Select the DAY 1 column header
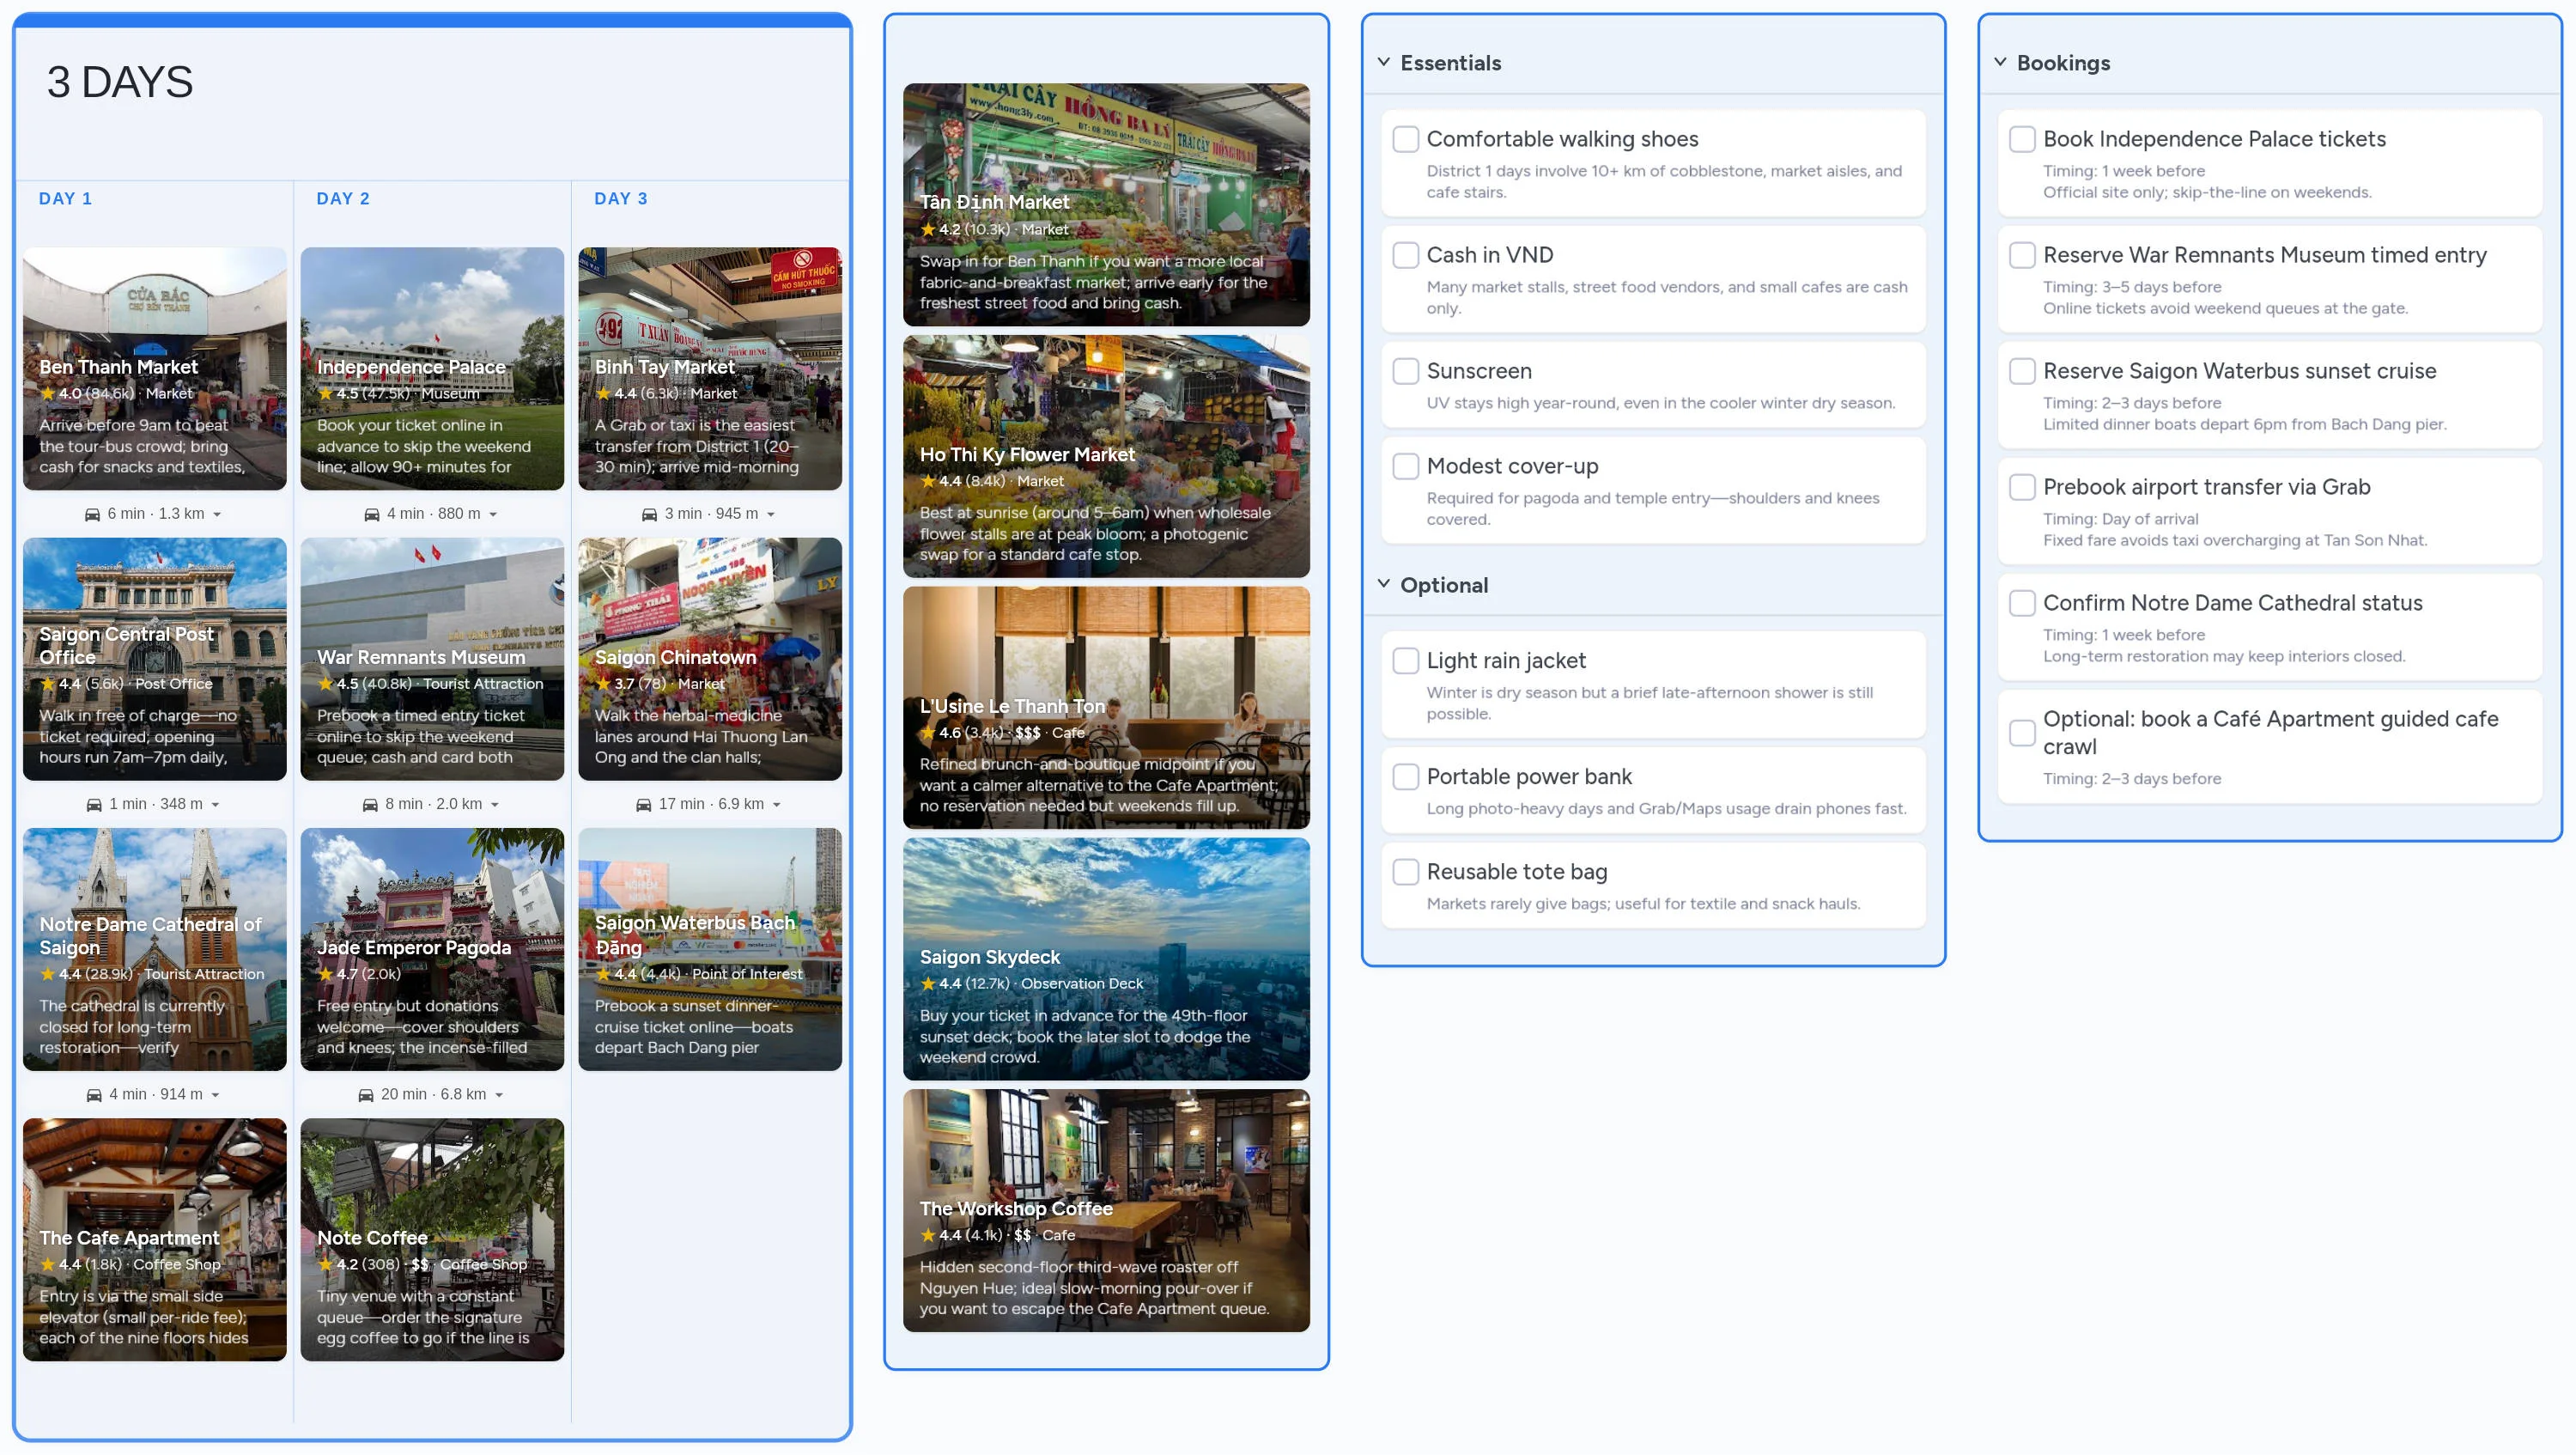Image resolution: width=2576 pixels, height=1455 pixels. 65,199
